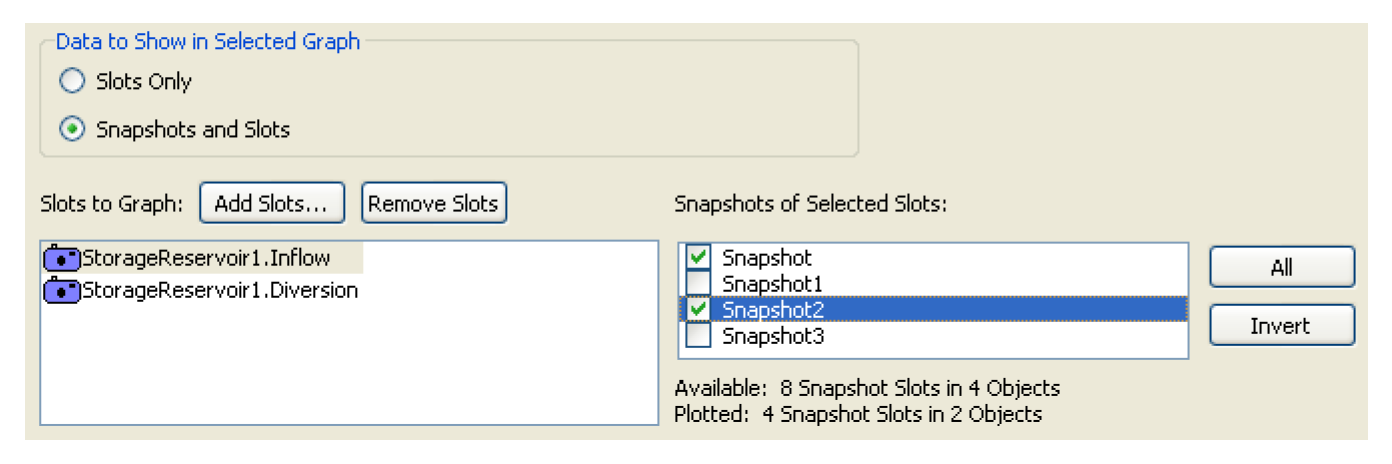The width and height of the screenshot is (1392, 464).
Task: Uncheck the Snapshot2 checkbox
Action: point(699,310)
